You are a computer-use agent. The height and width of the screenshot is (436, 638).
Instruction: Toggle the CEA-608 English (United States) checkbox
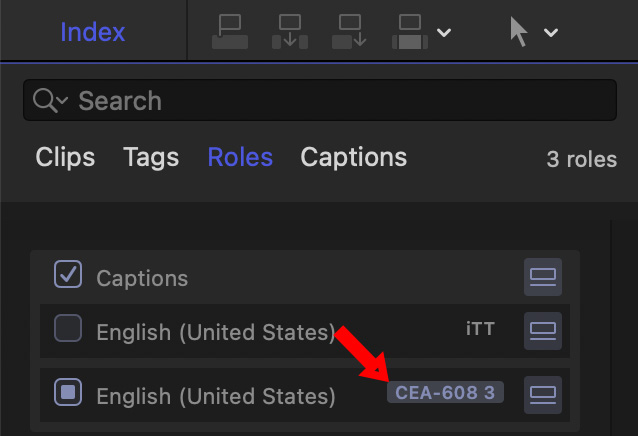67,394
